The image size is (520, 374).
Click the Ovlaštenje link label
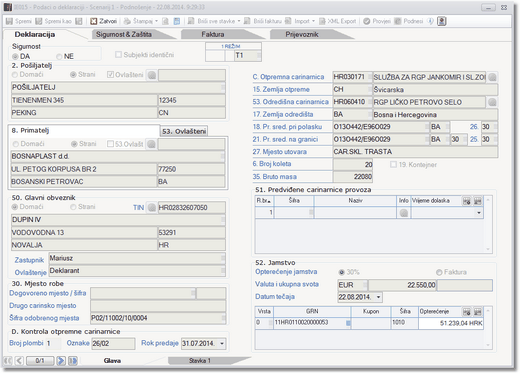tap(30, 272)
